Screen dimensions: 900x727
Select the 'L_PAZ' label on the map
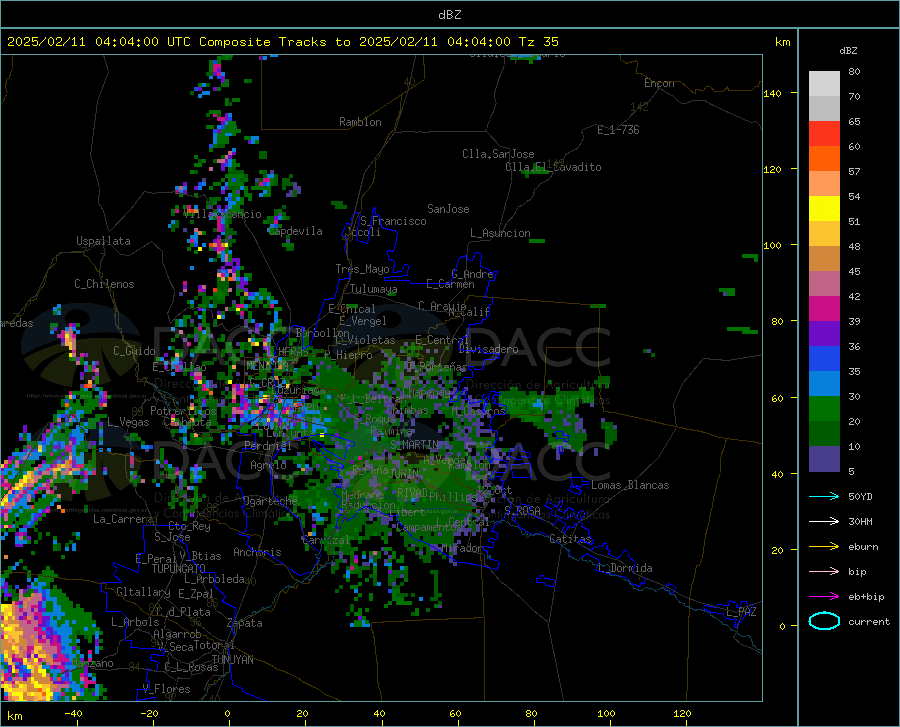coord(742,612)
